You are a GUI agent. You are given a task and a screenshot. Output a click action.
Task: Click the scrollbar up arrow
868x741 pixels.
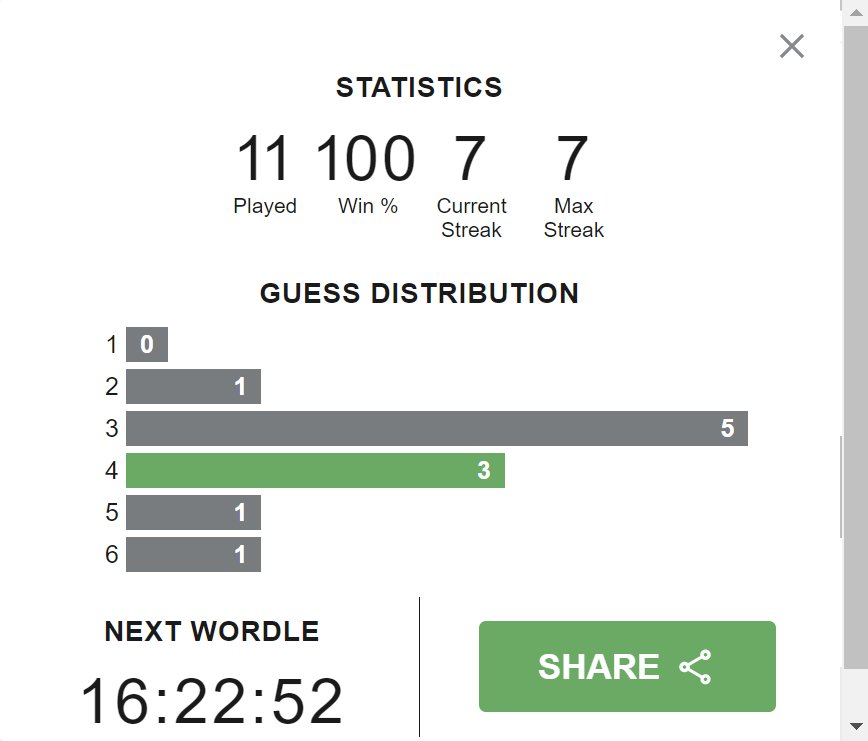856,13
